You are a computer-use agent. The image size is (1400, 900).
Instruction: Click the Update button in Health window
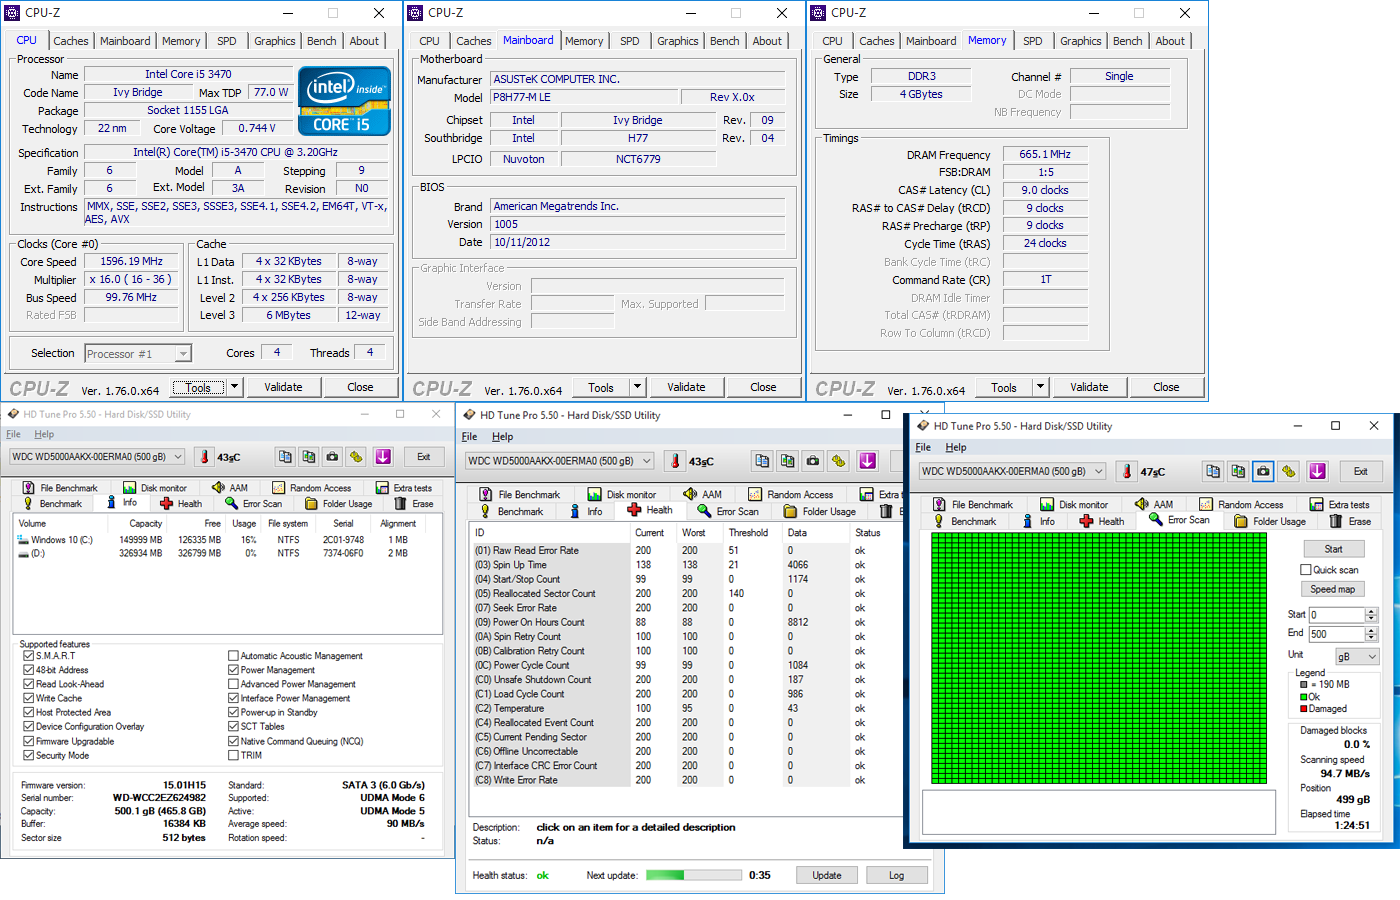[x=826, y=875]
